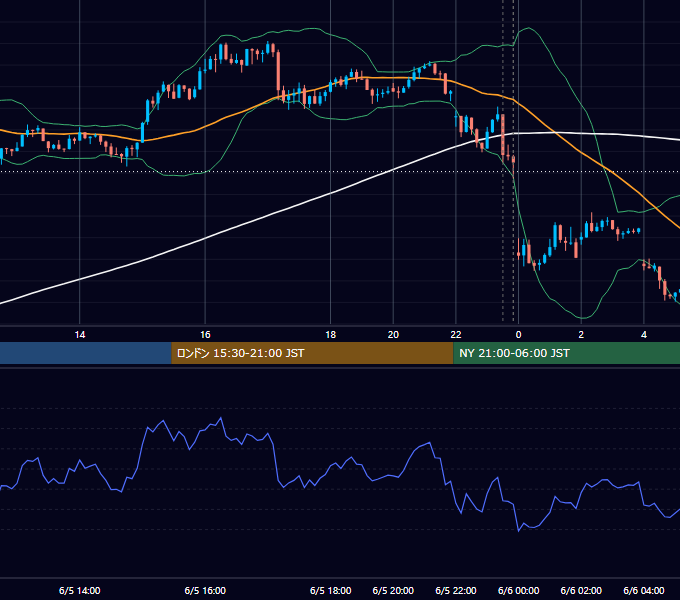Click the 6/5 18:00 date label
The width and height of the screenshot is (680, 600).
point(330,591)
